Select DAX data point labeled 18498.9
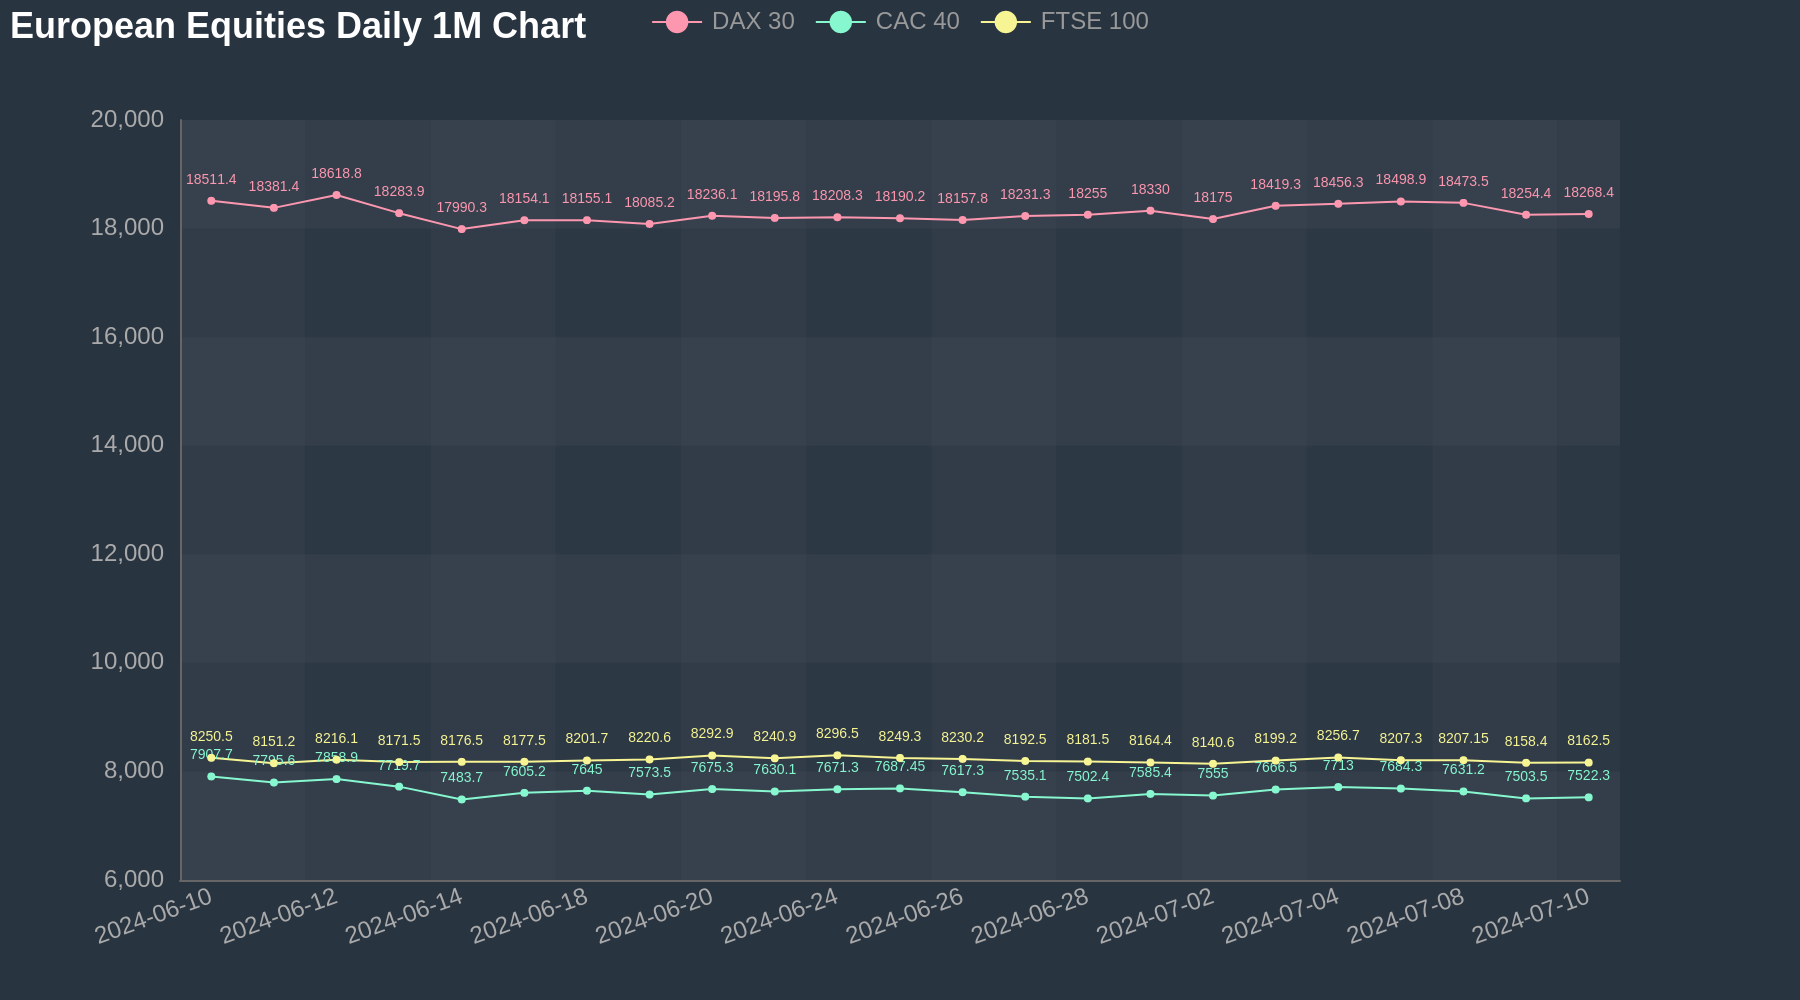 [x=1400, y=202]
